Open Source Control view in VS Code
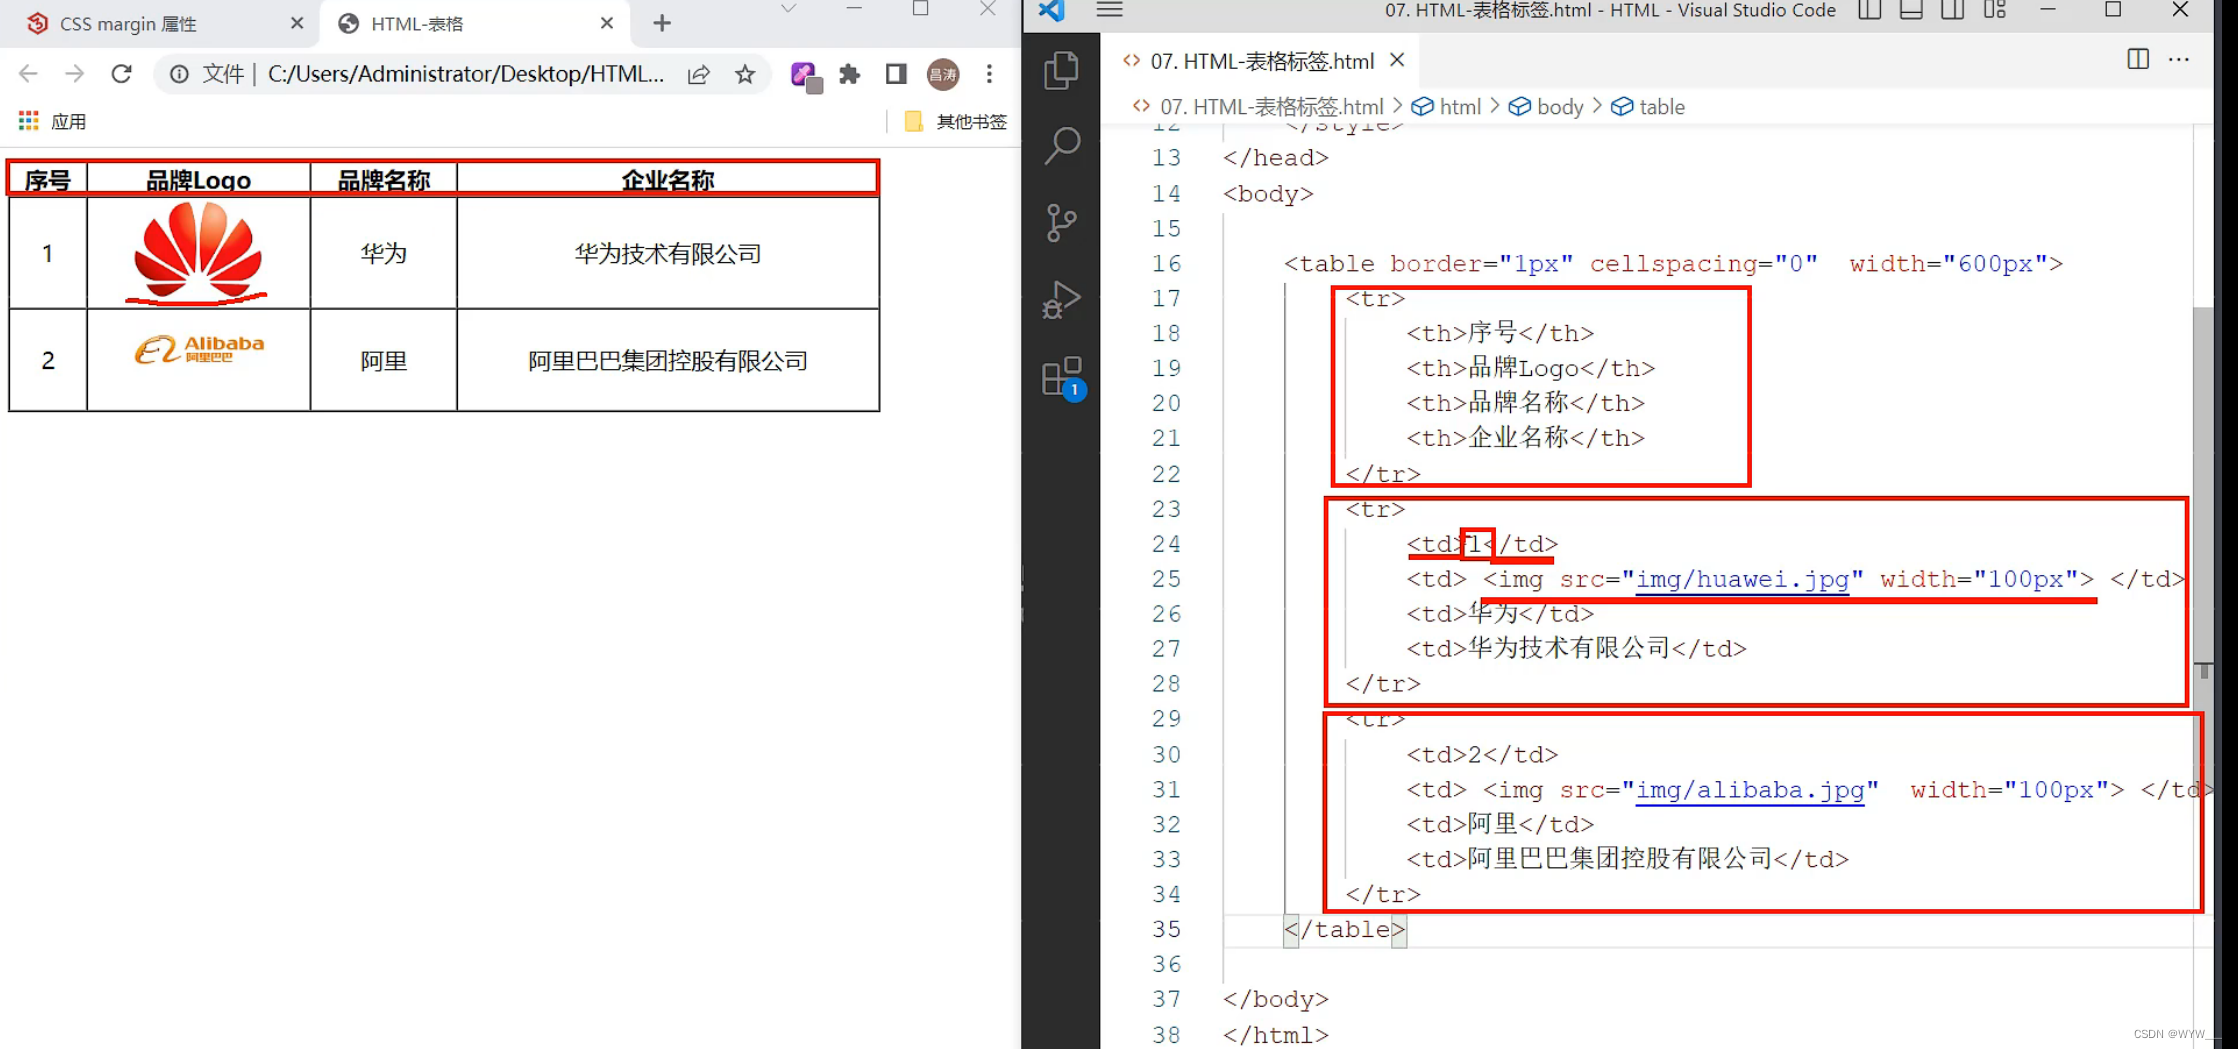The image size is (2238, 1049). click(1061, 222)
